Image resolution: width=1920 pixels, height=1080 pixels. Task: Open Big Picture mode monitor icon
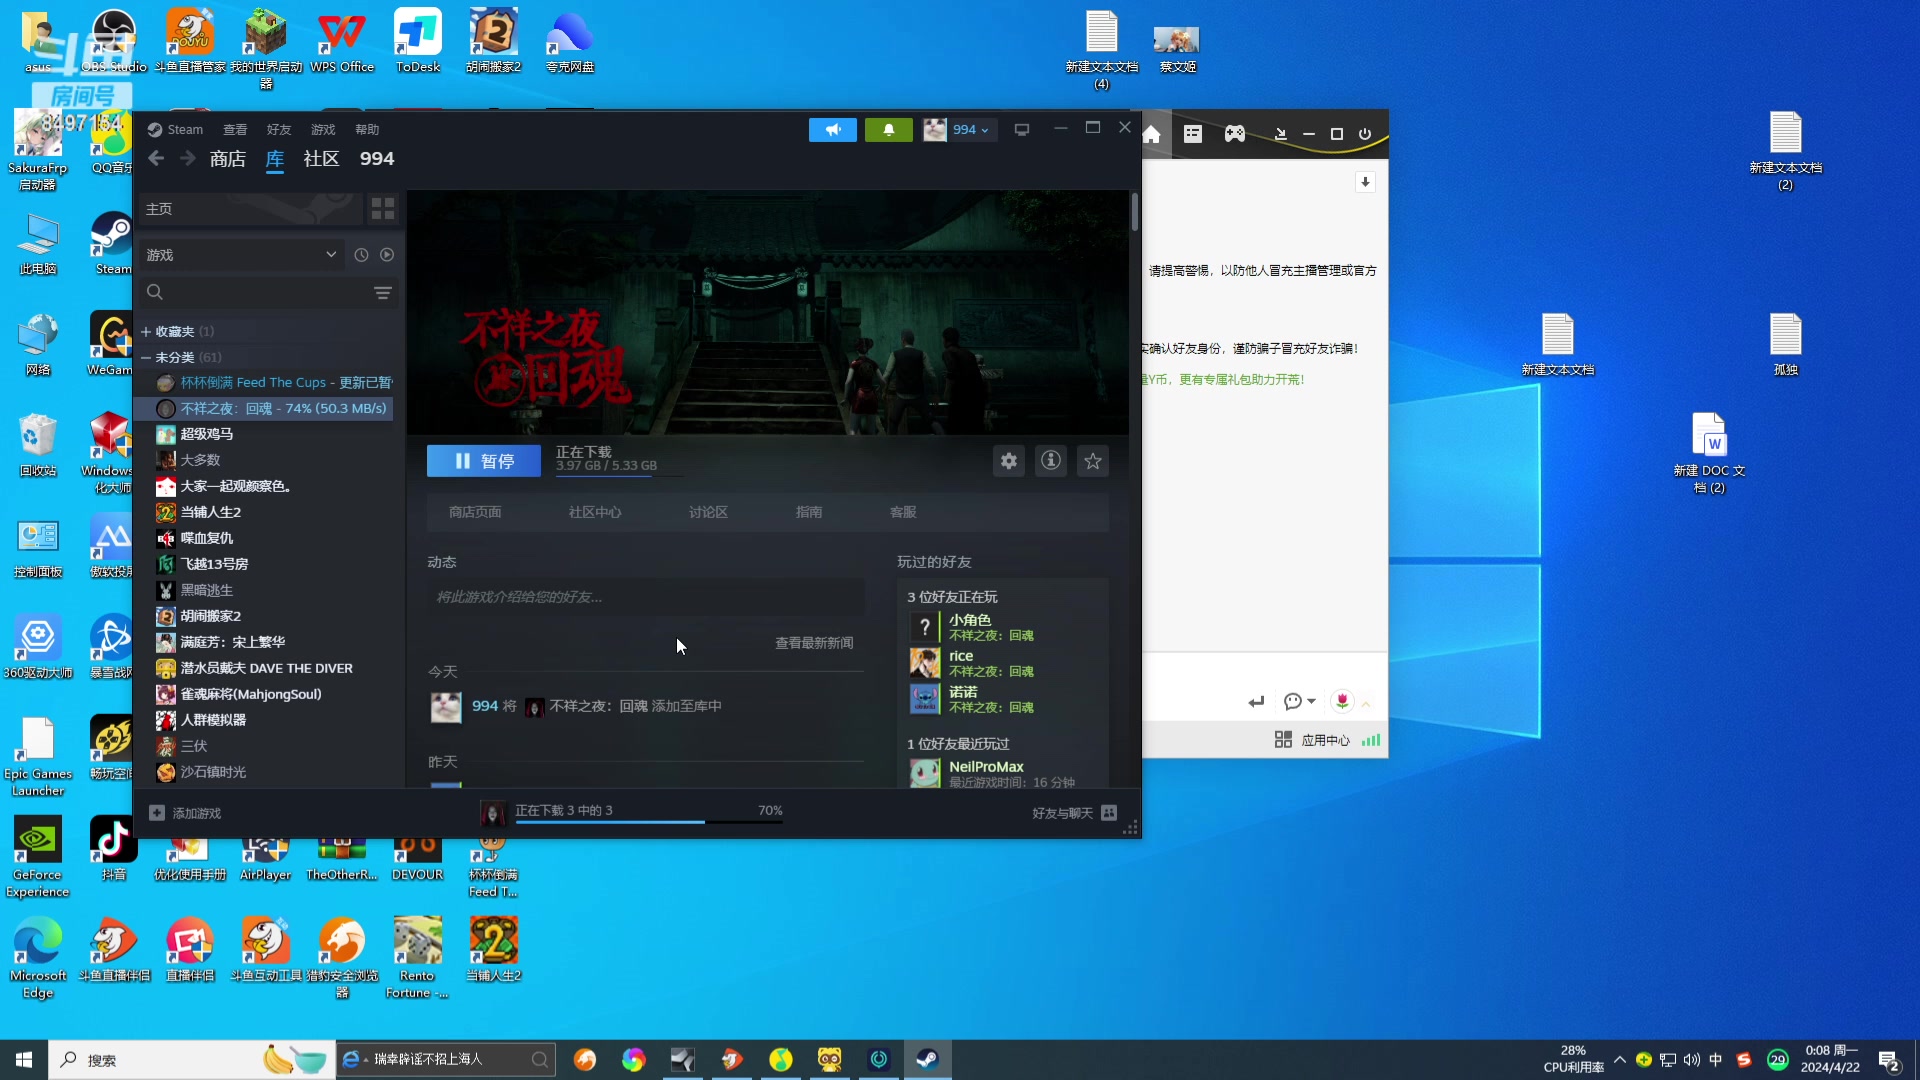pos(1021,130)
